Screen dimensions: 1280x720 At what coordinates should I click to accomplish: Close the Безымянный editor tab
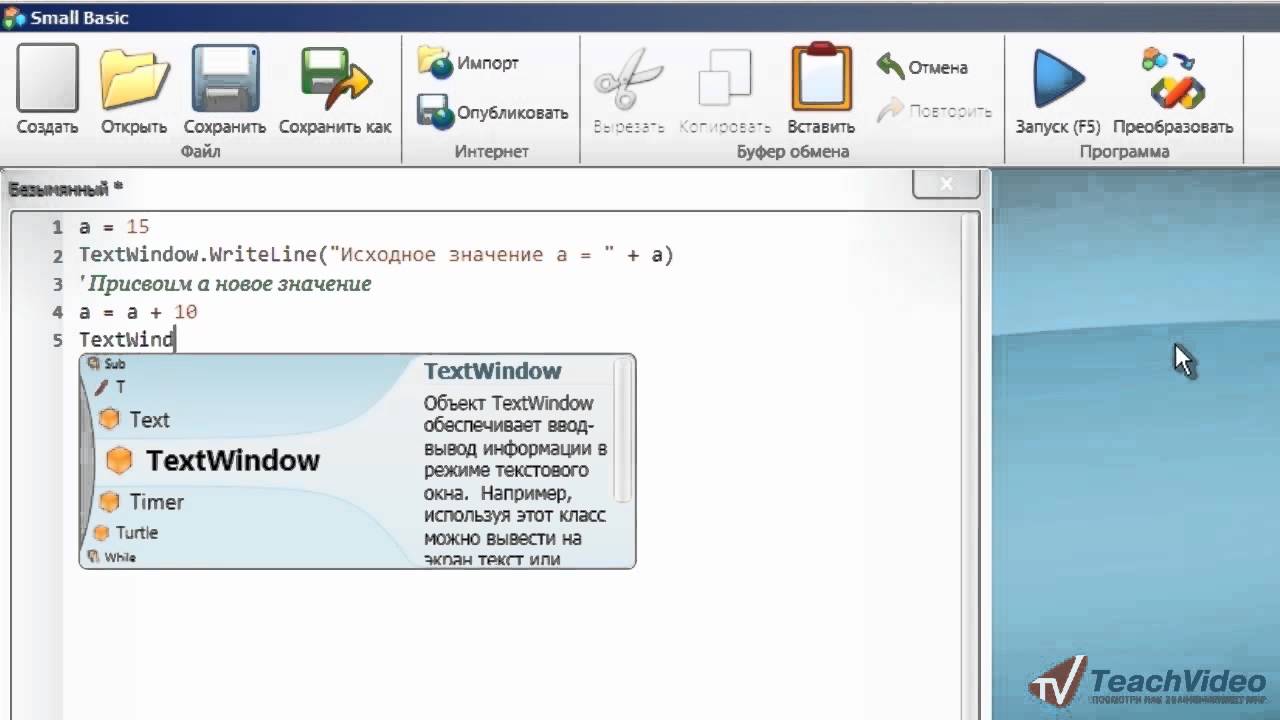pos(946,184)
